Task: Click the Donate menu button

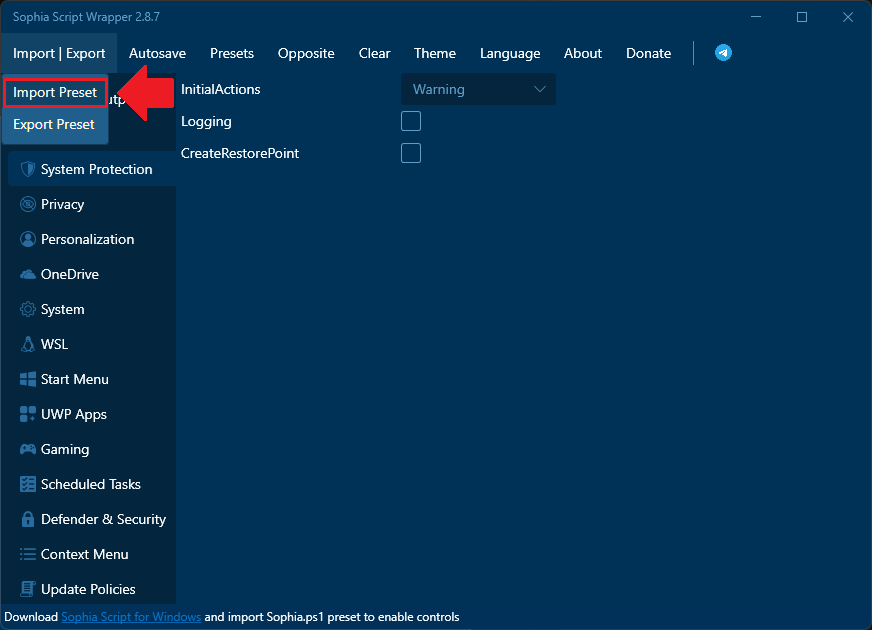Action: [x=648, y=53]
